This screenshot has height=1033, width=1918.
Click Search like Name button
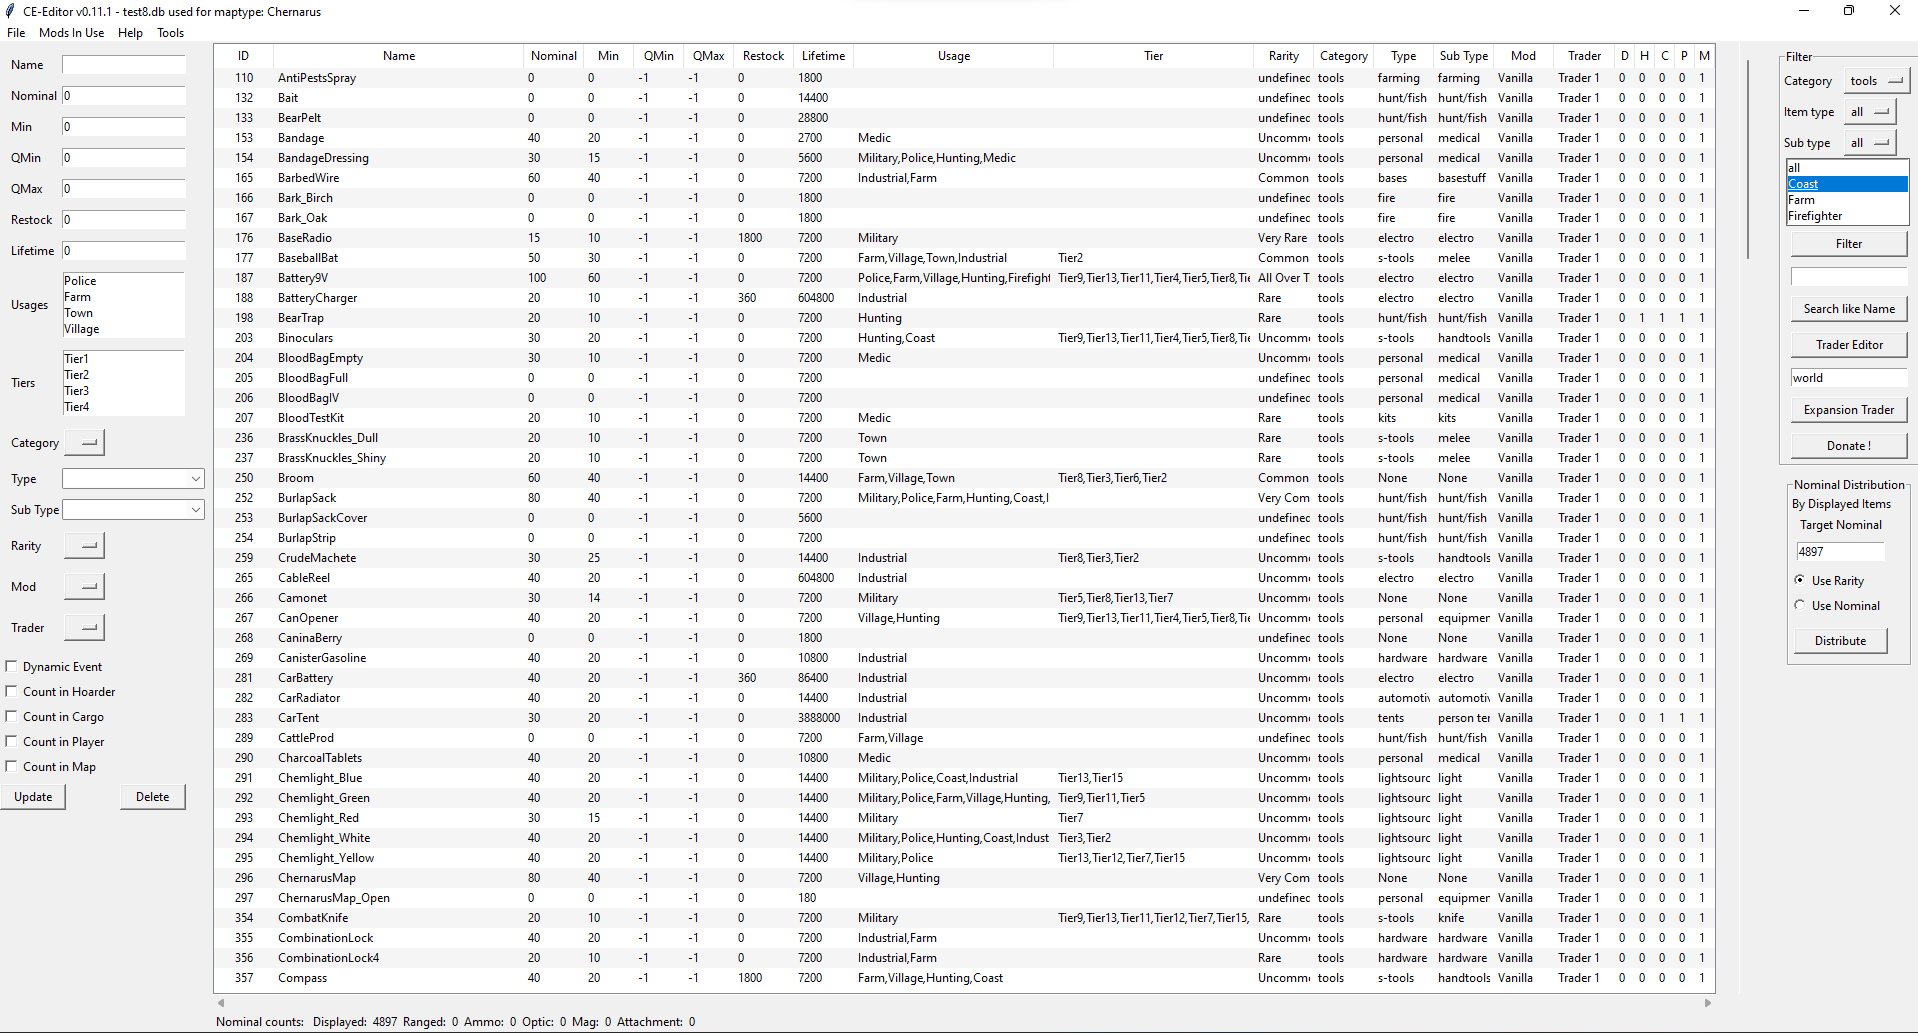click(1849, 309)
